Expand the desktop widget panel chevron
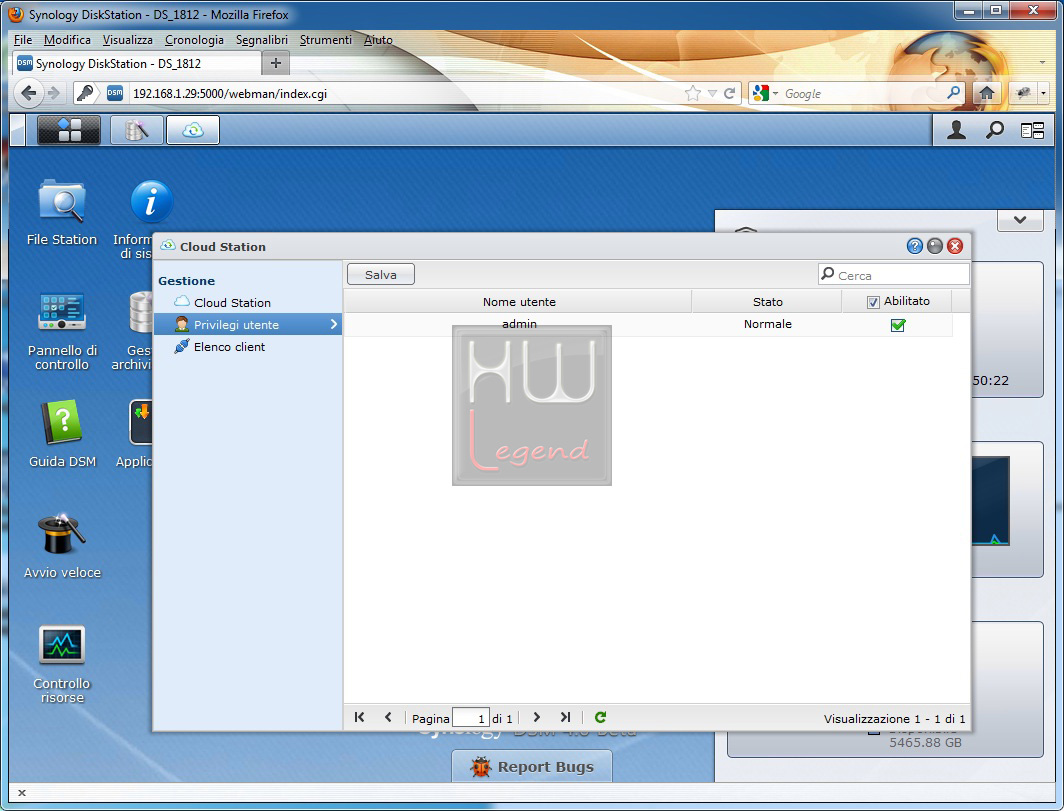1064x811 pixels. tap(1020, 220)
